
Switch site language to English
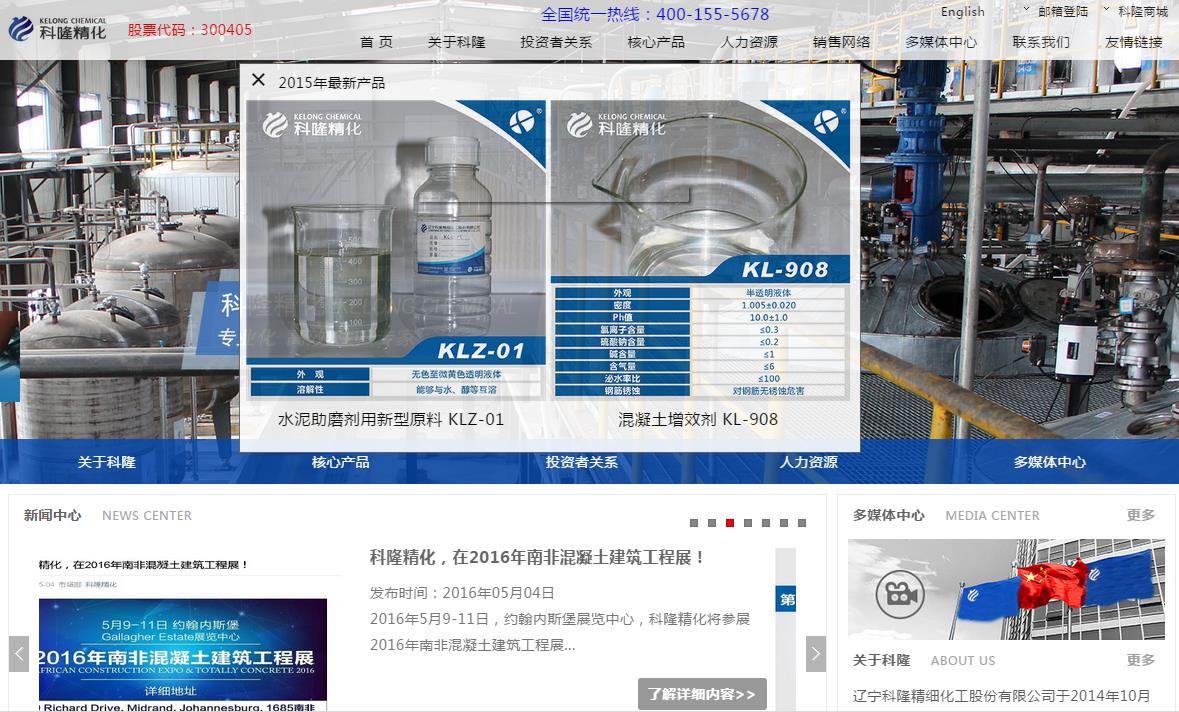point(962,12)
